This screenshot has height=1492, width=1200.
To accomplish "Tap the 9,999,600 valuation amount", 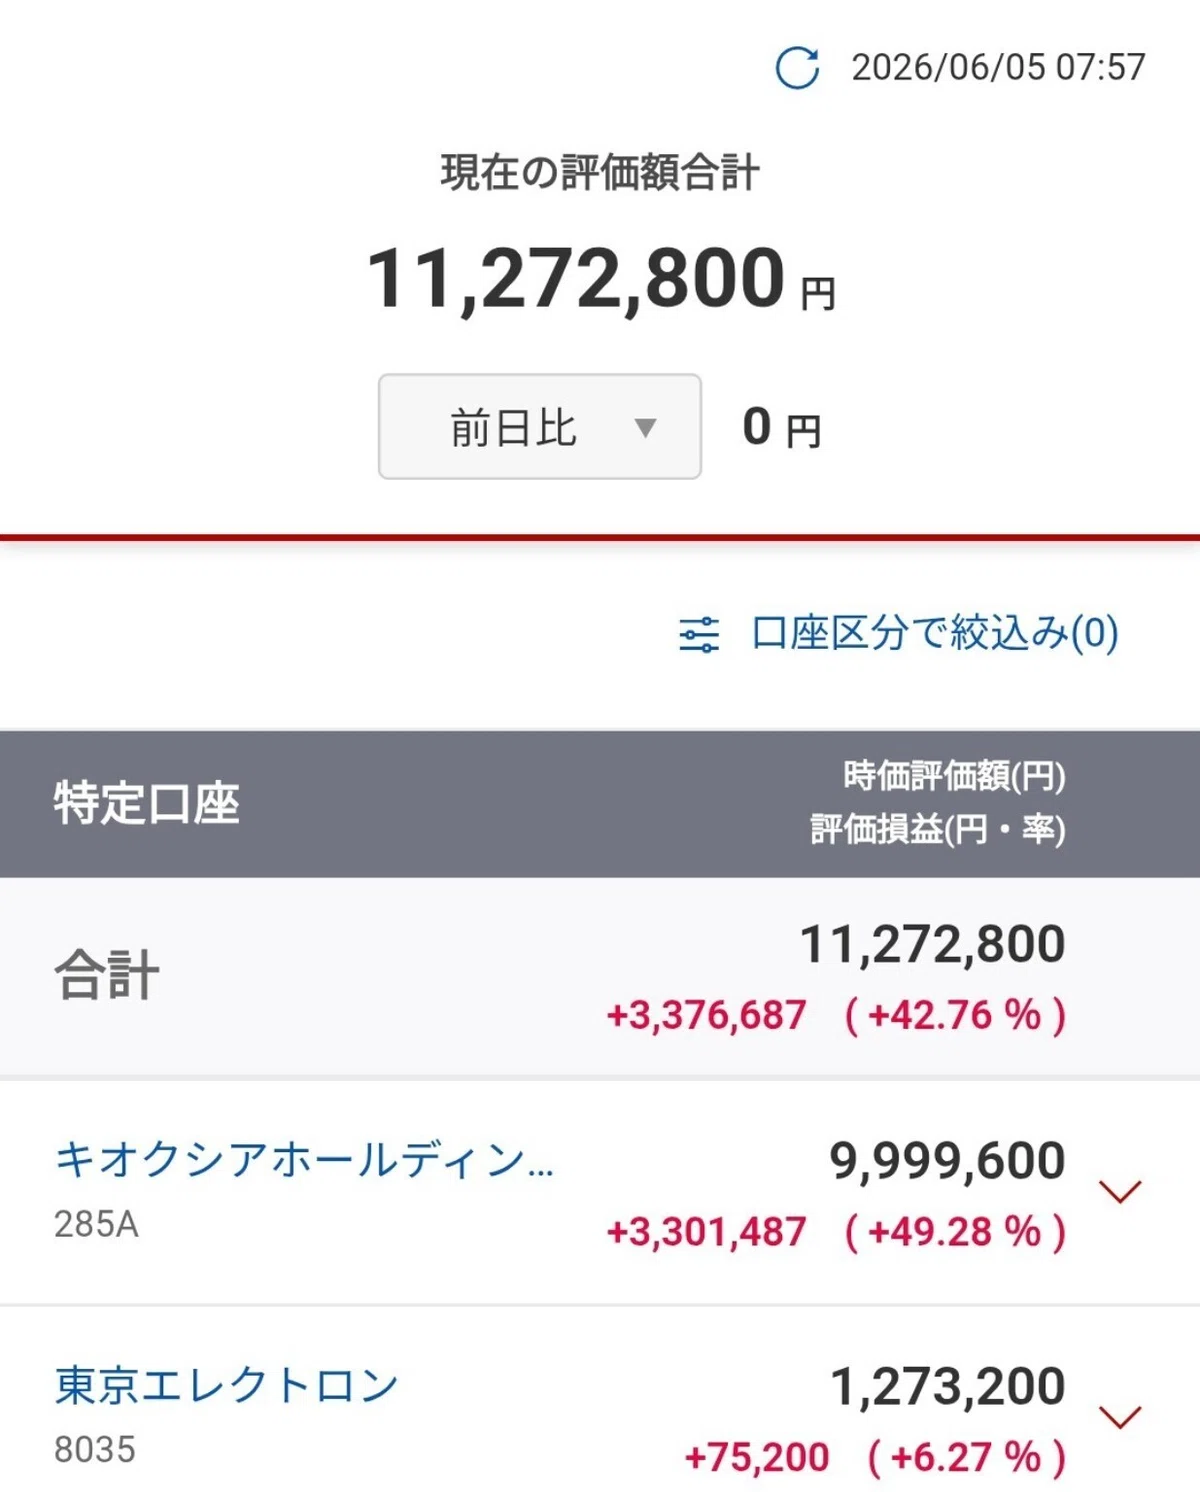I will (x=947, y=1161).
